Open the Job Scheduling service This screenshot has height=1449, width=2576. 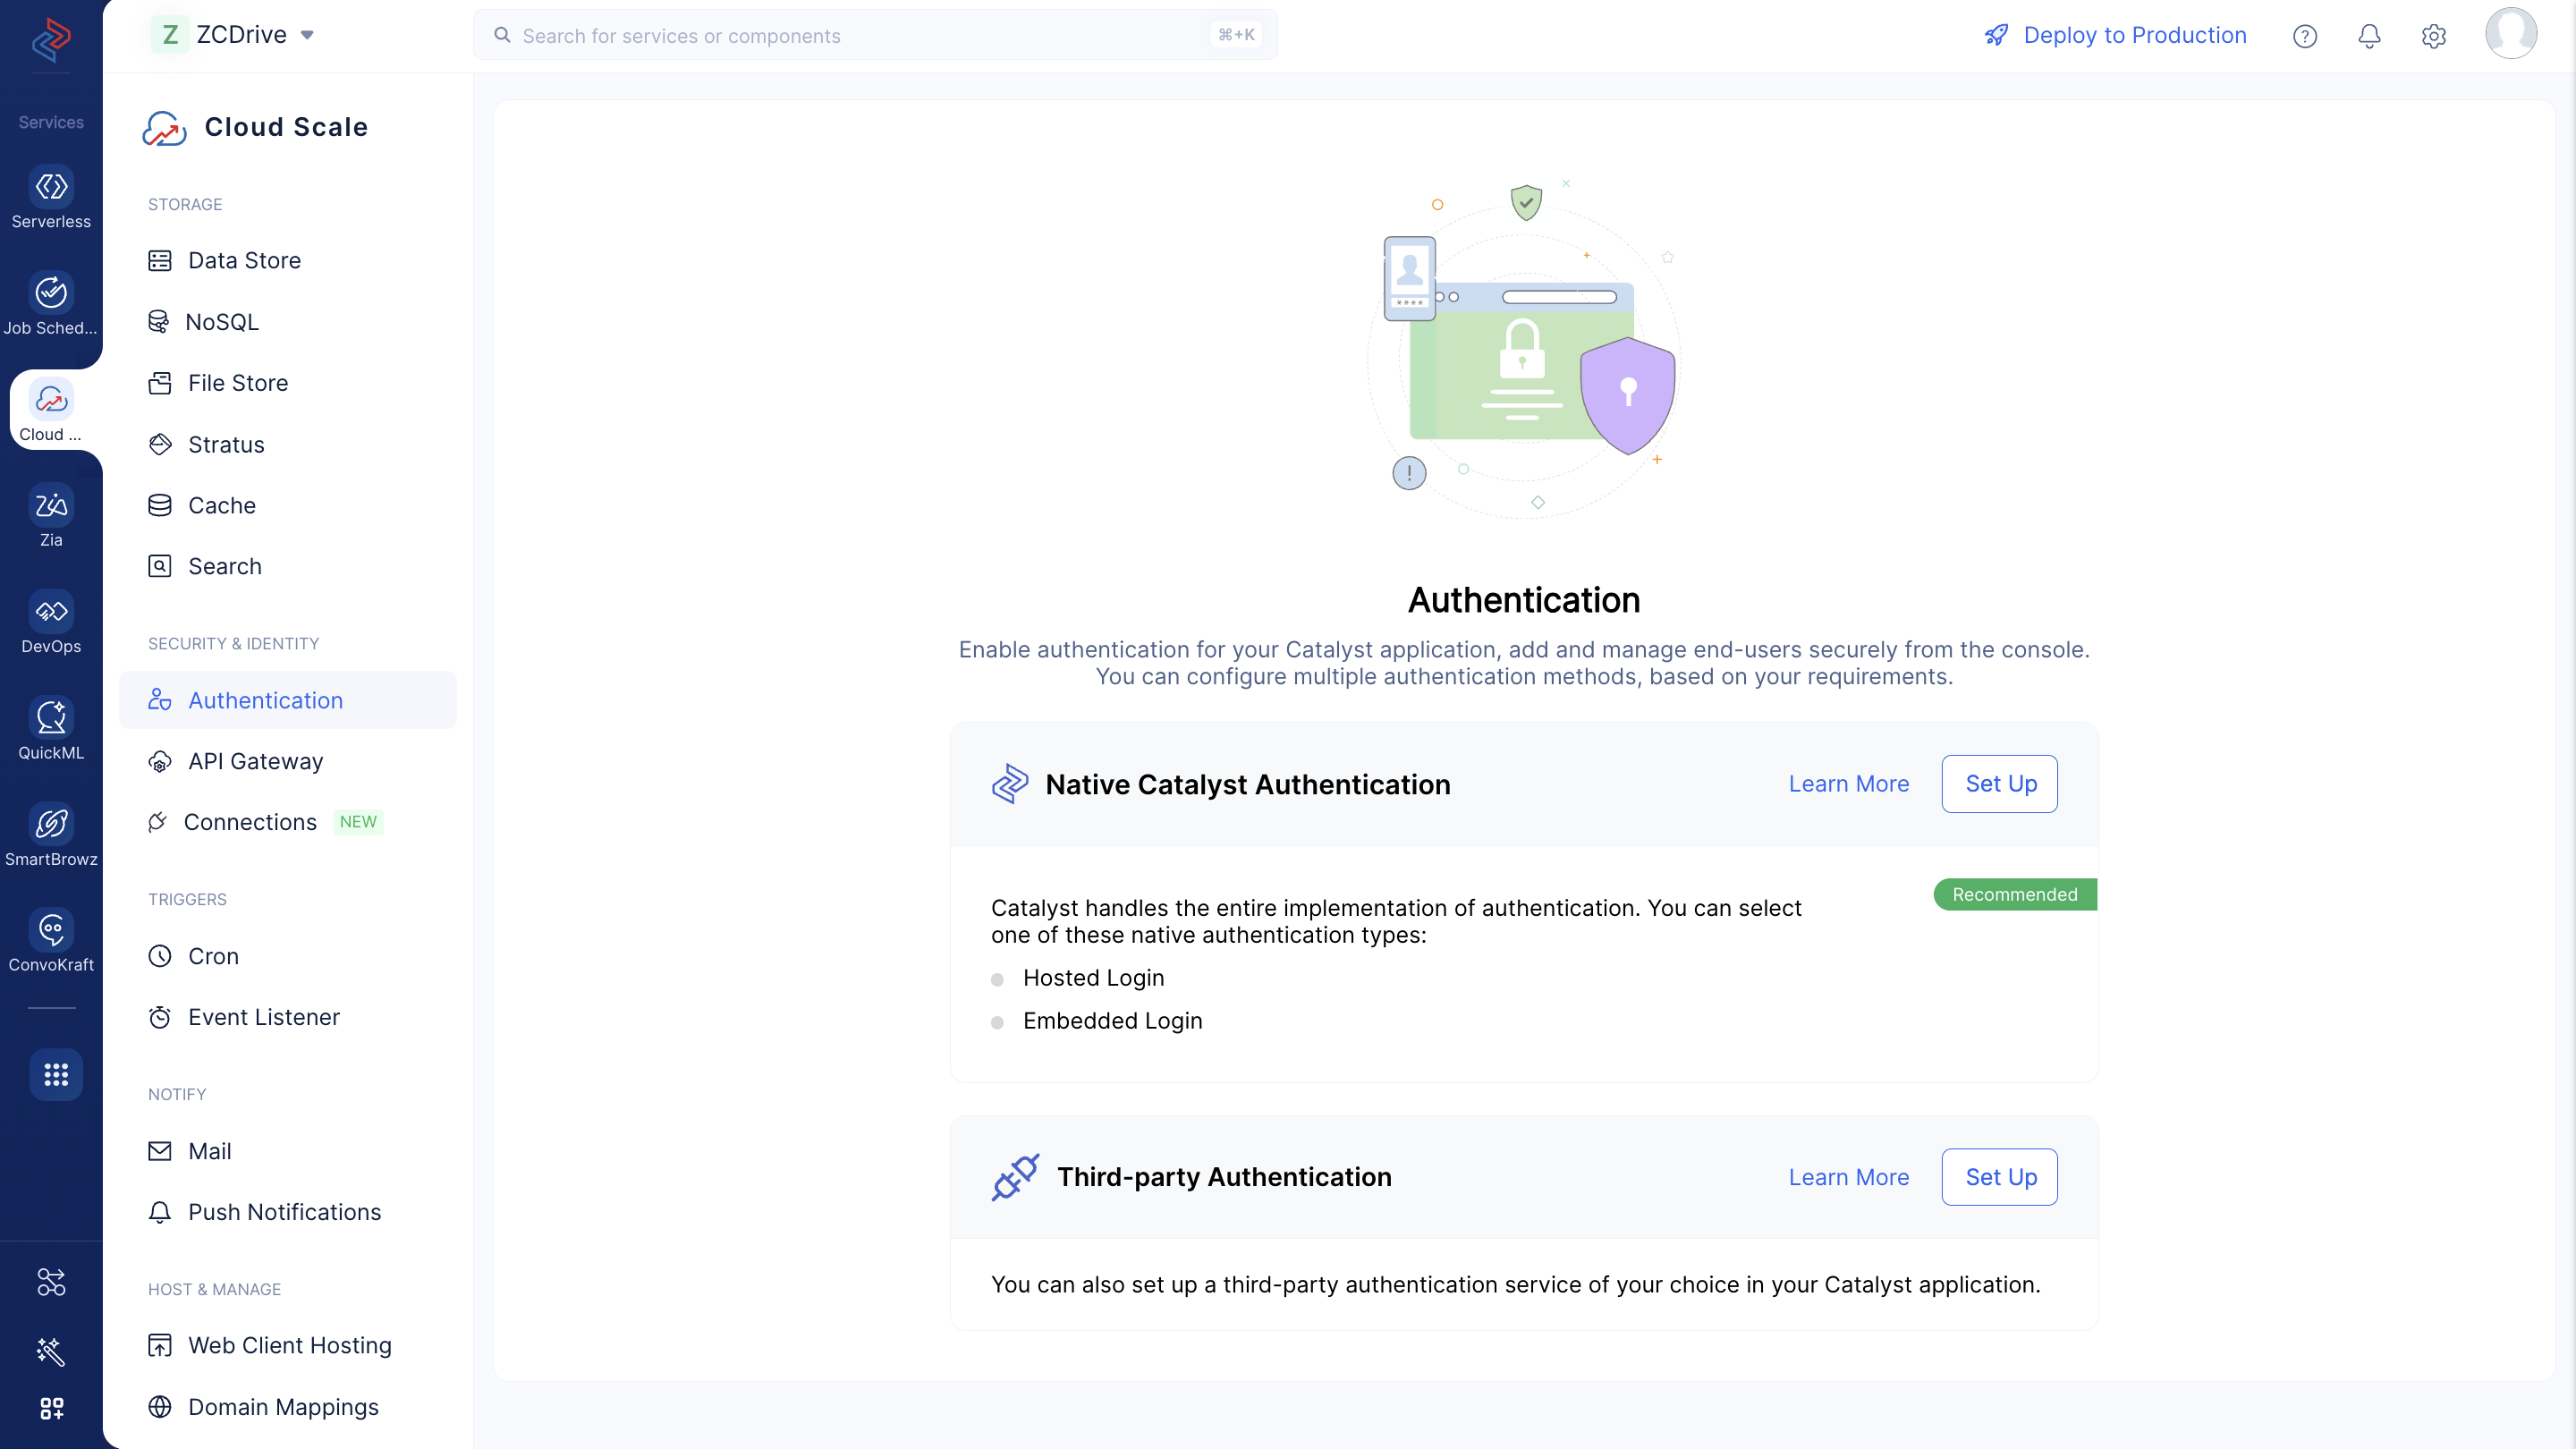51,304
